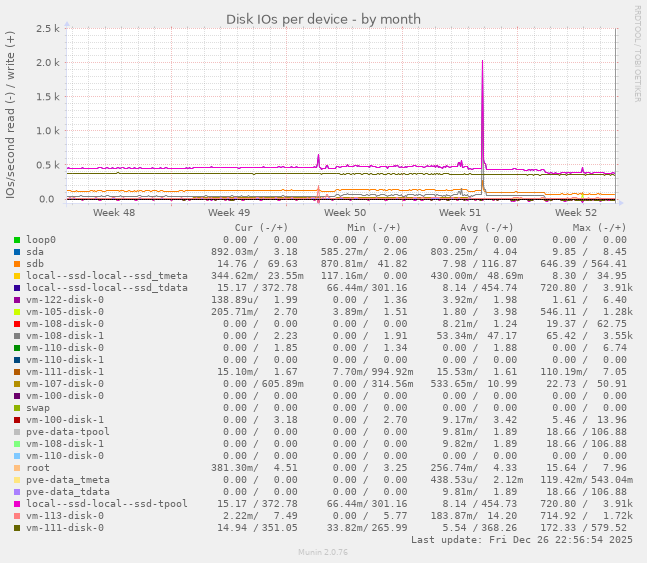
Task: Click the 'Week 51' x-axis label
Action: coord(460,213)
